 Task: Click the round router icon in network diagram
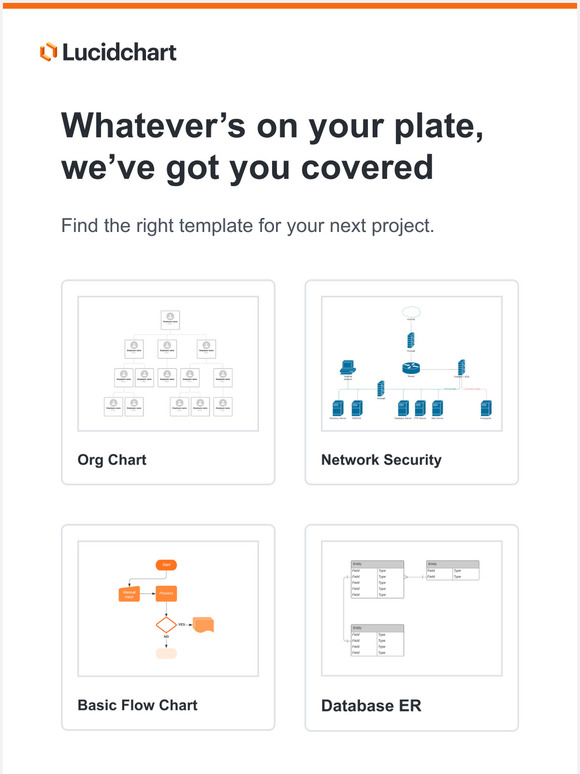click(x=411, y=368)
